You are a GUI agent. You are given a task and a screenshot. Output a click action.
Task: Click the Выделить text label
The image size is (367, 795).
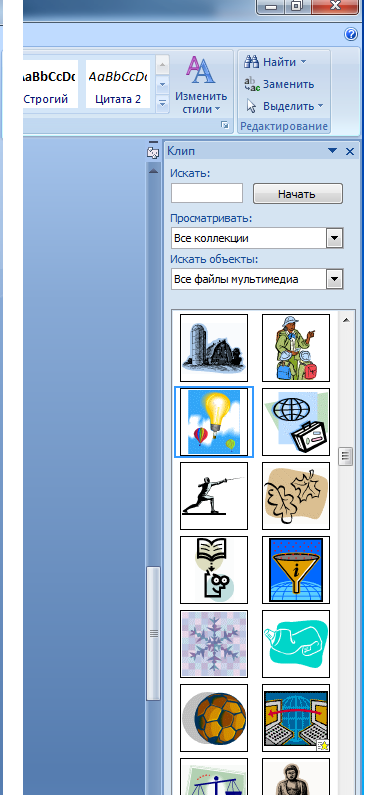coord(289,106)
